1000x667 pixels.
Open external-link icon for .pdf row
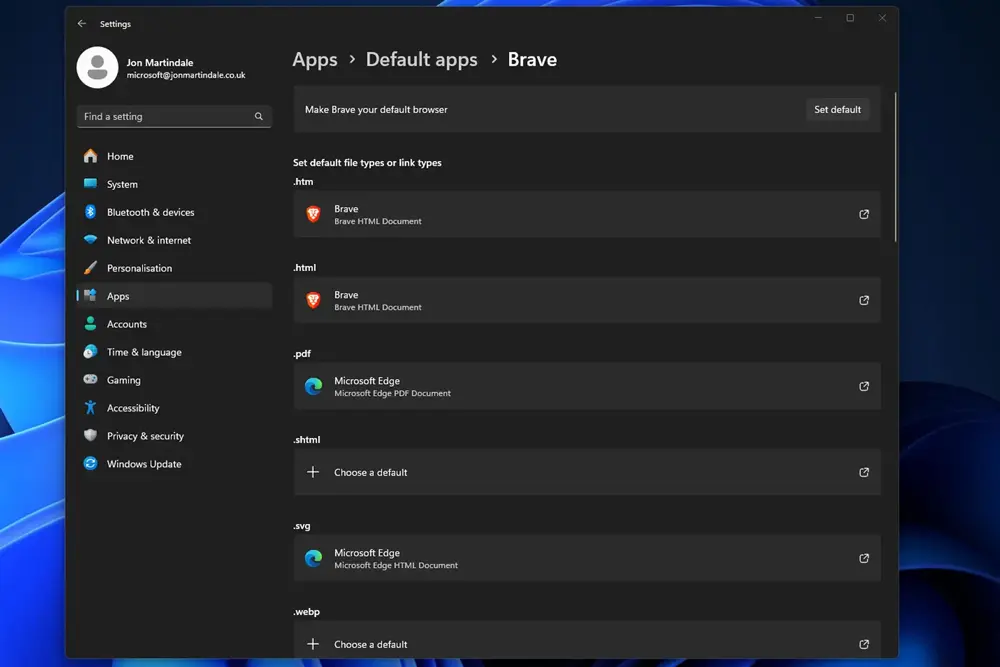point(864,386)
